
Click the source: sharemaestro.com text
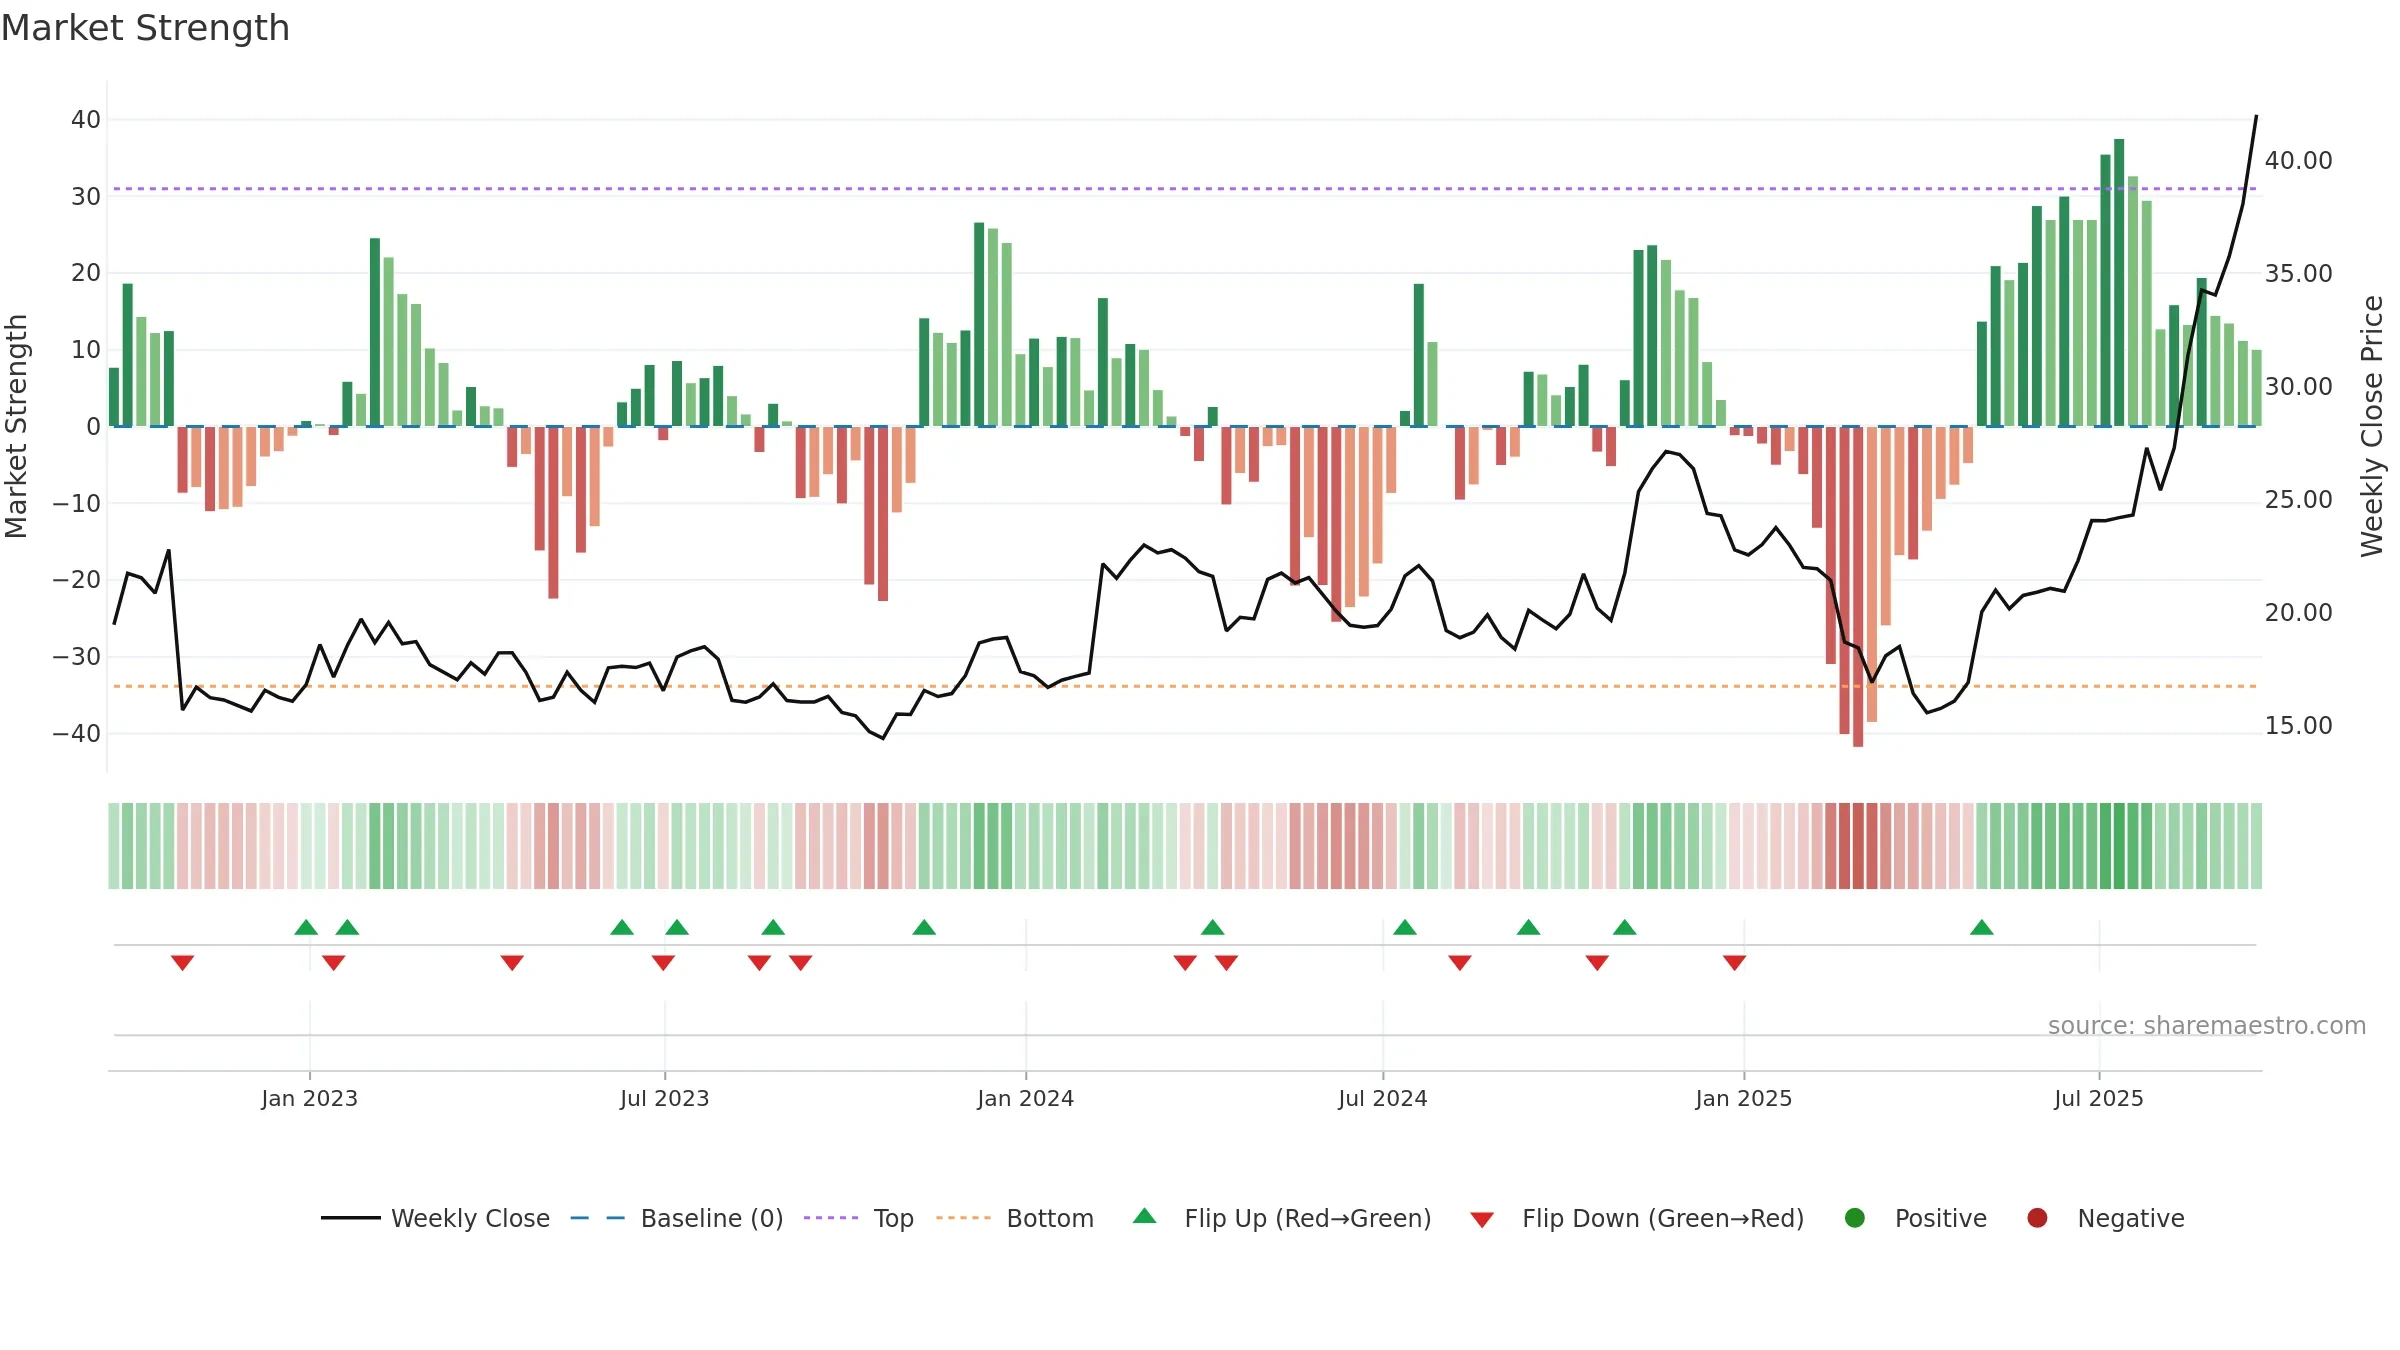tap(2207, 1025)
